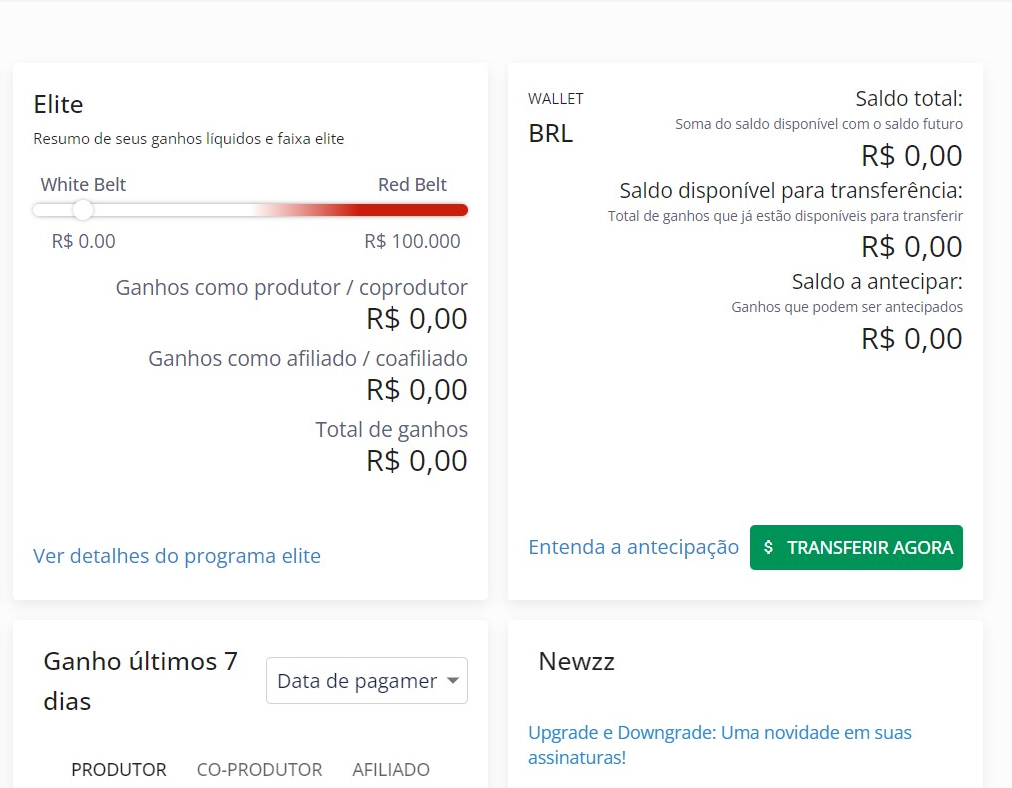Click the 'Saldo total:' heading

(908, 99)
